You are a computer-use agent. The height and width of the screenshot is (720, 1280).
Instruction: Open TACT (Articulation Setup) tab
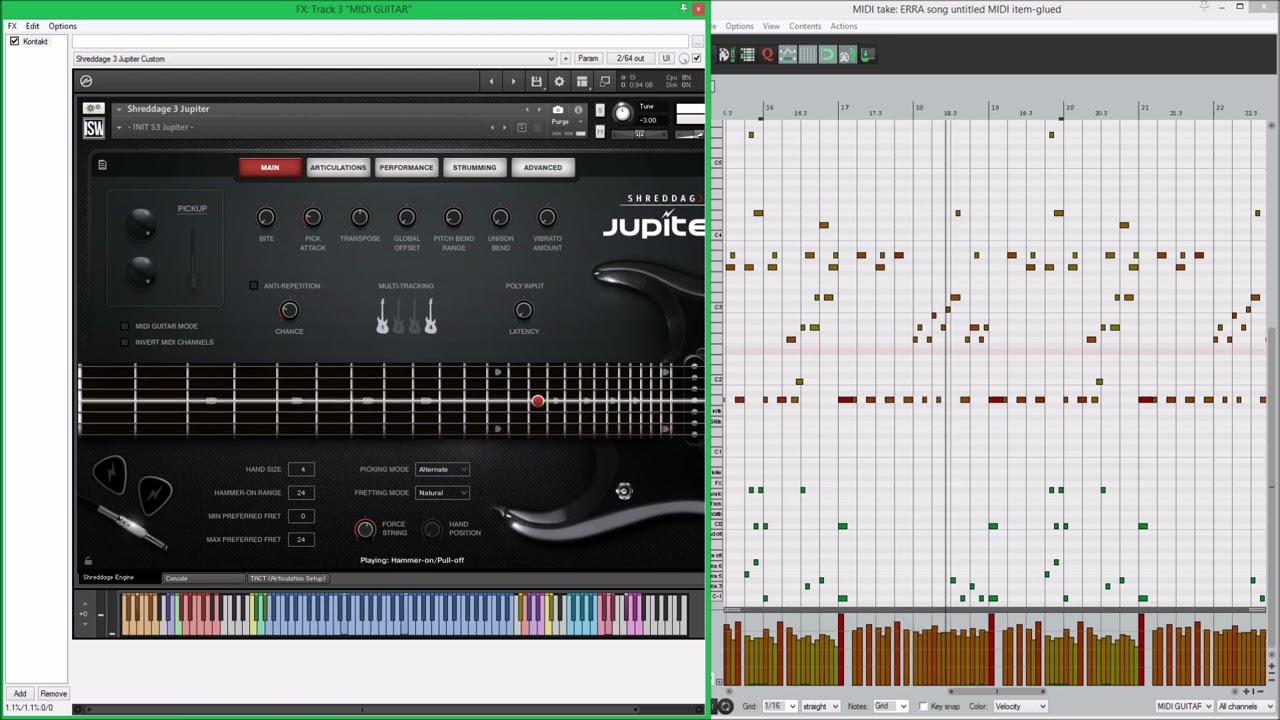(x=288, y=578)
